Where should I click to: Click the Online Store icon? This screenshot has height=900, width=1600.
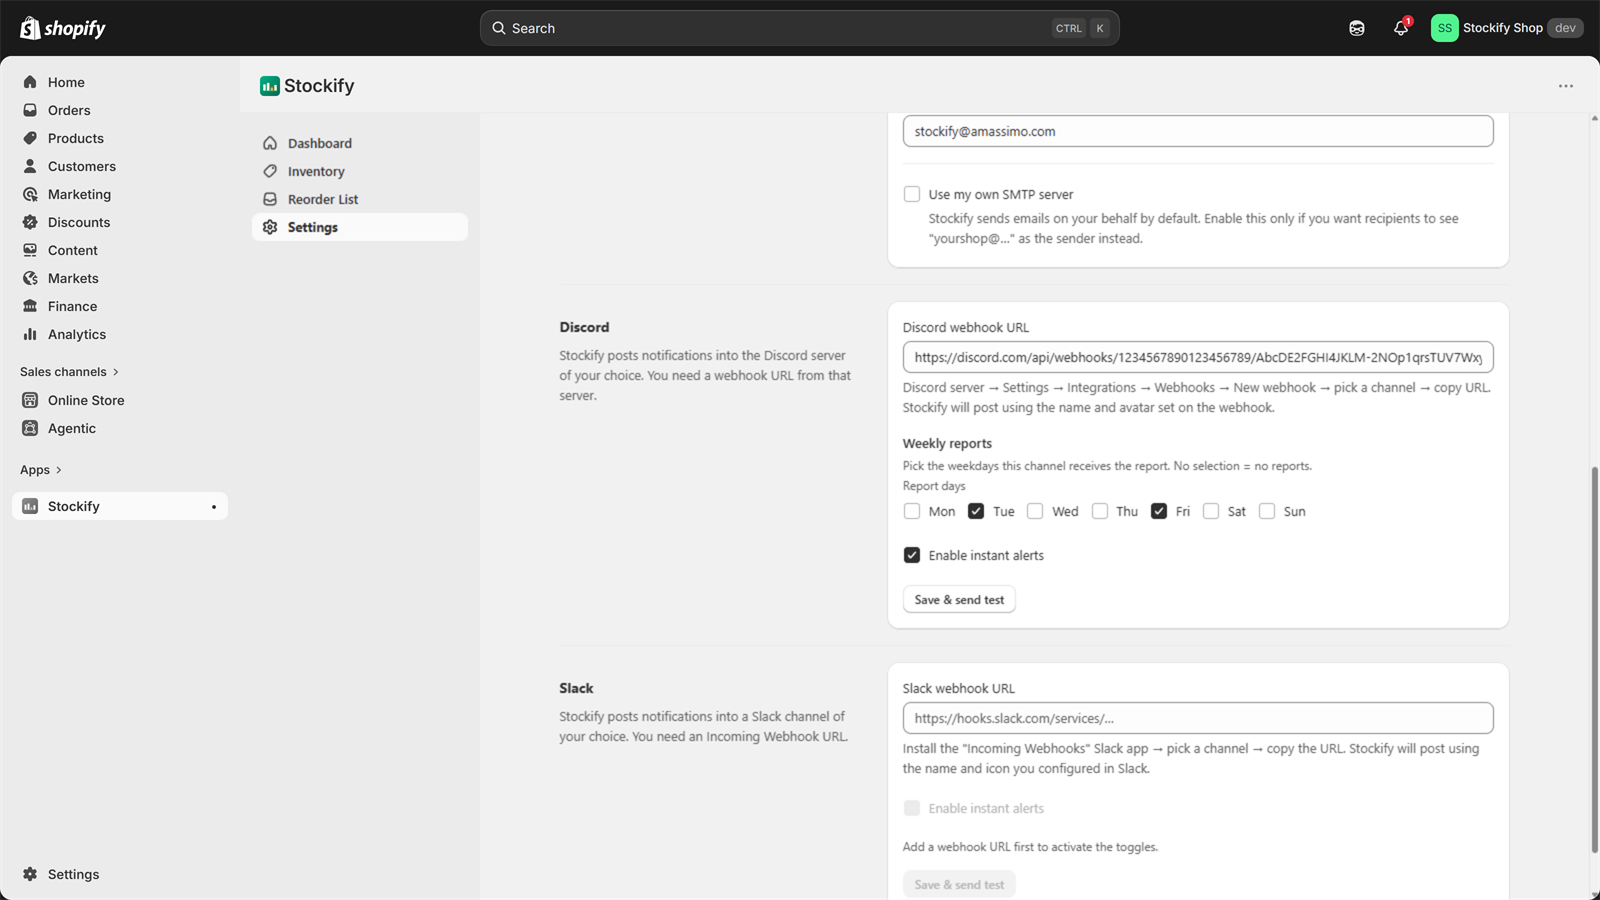pos(30,400)
